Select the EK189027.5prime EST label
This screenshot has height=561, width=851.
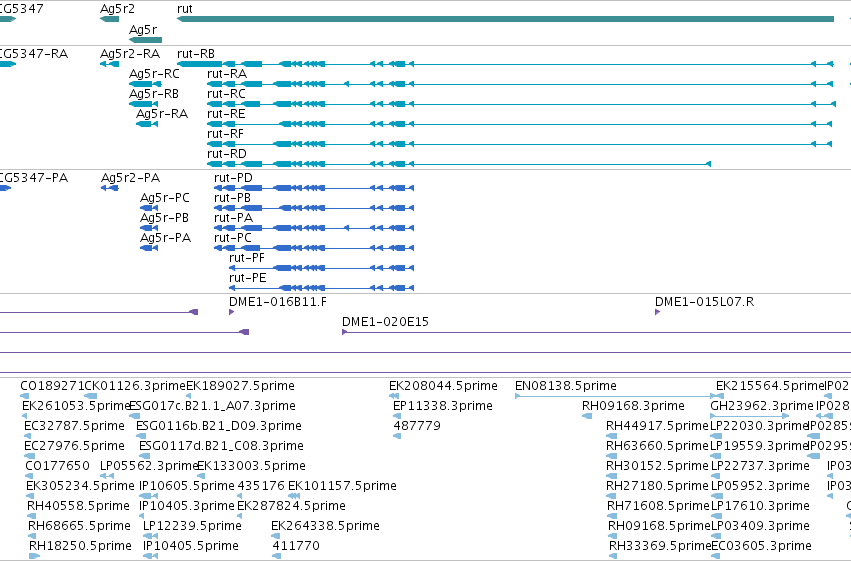(x=240, y=386)
